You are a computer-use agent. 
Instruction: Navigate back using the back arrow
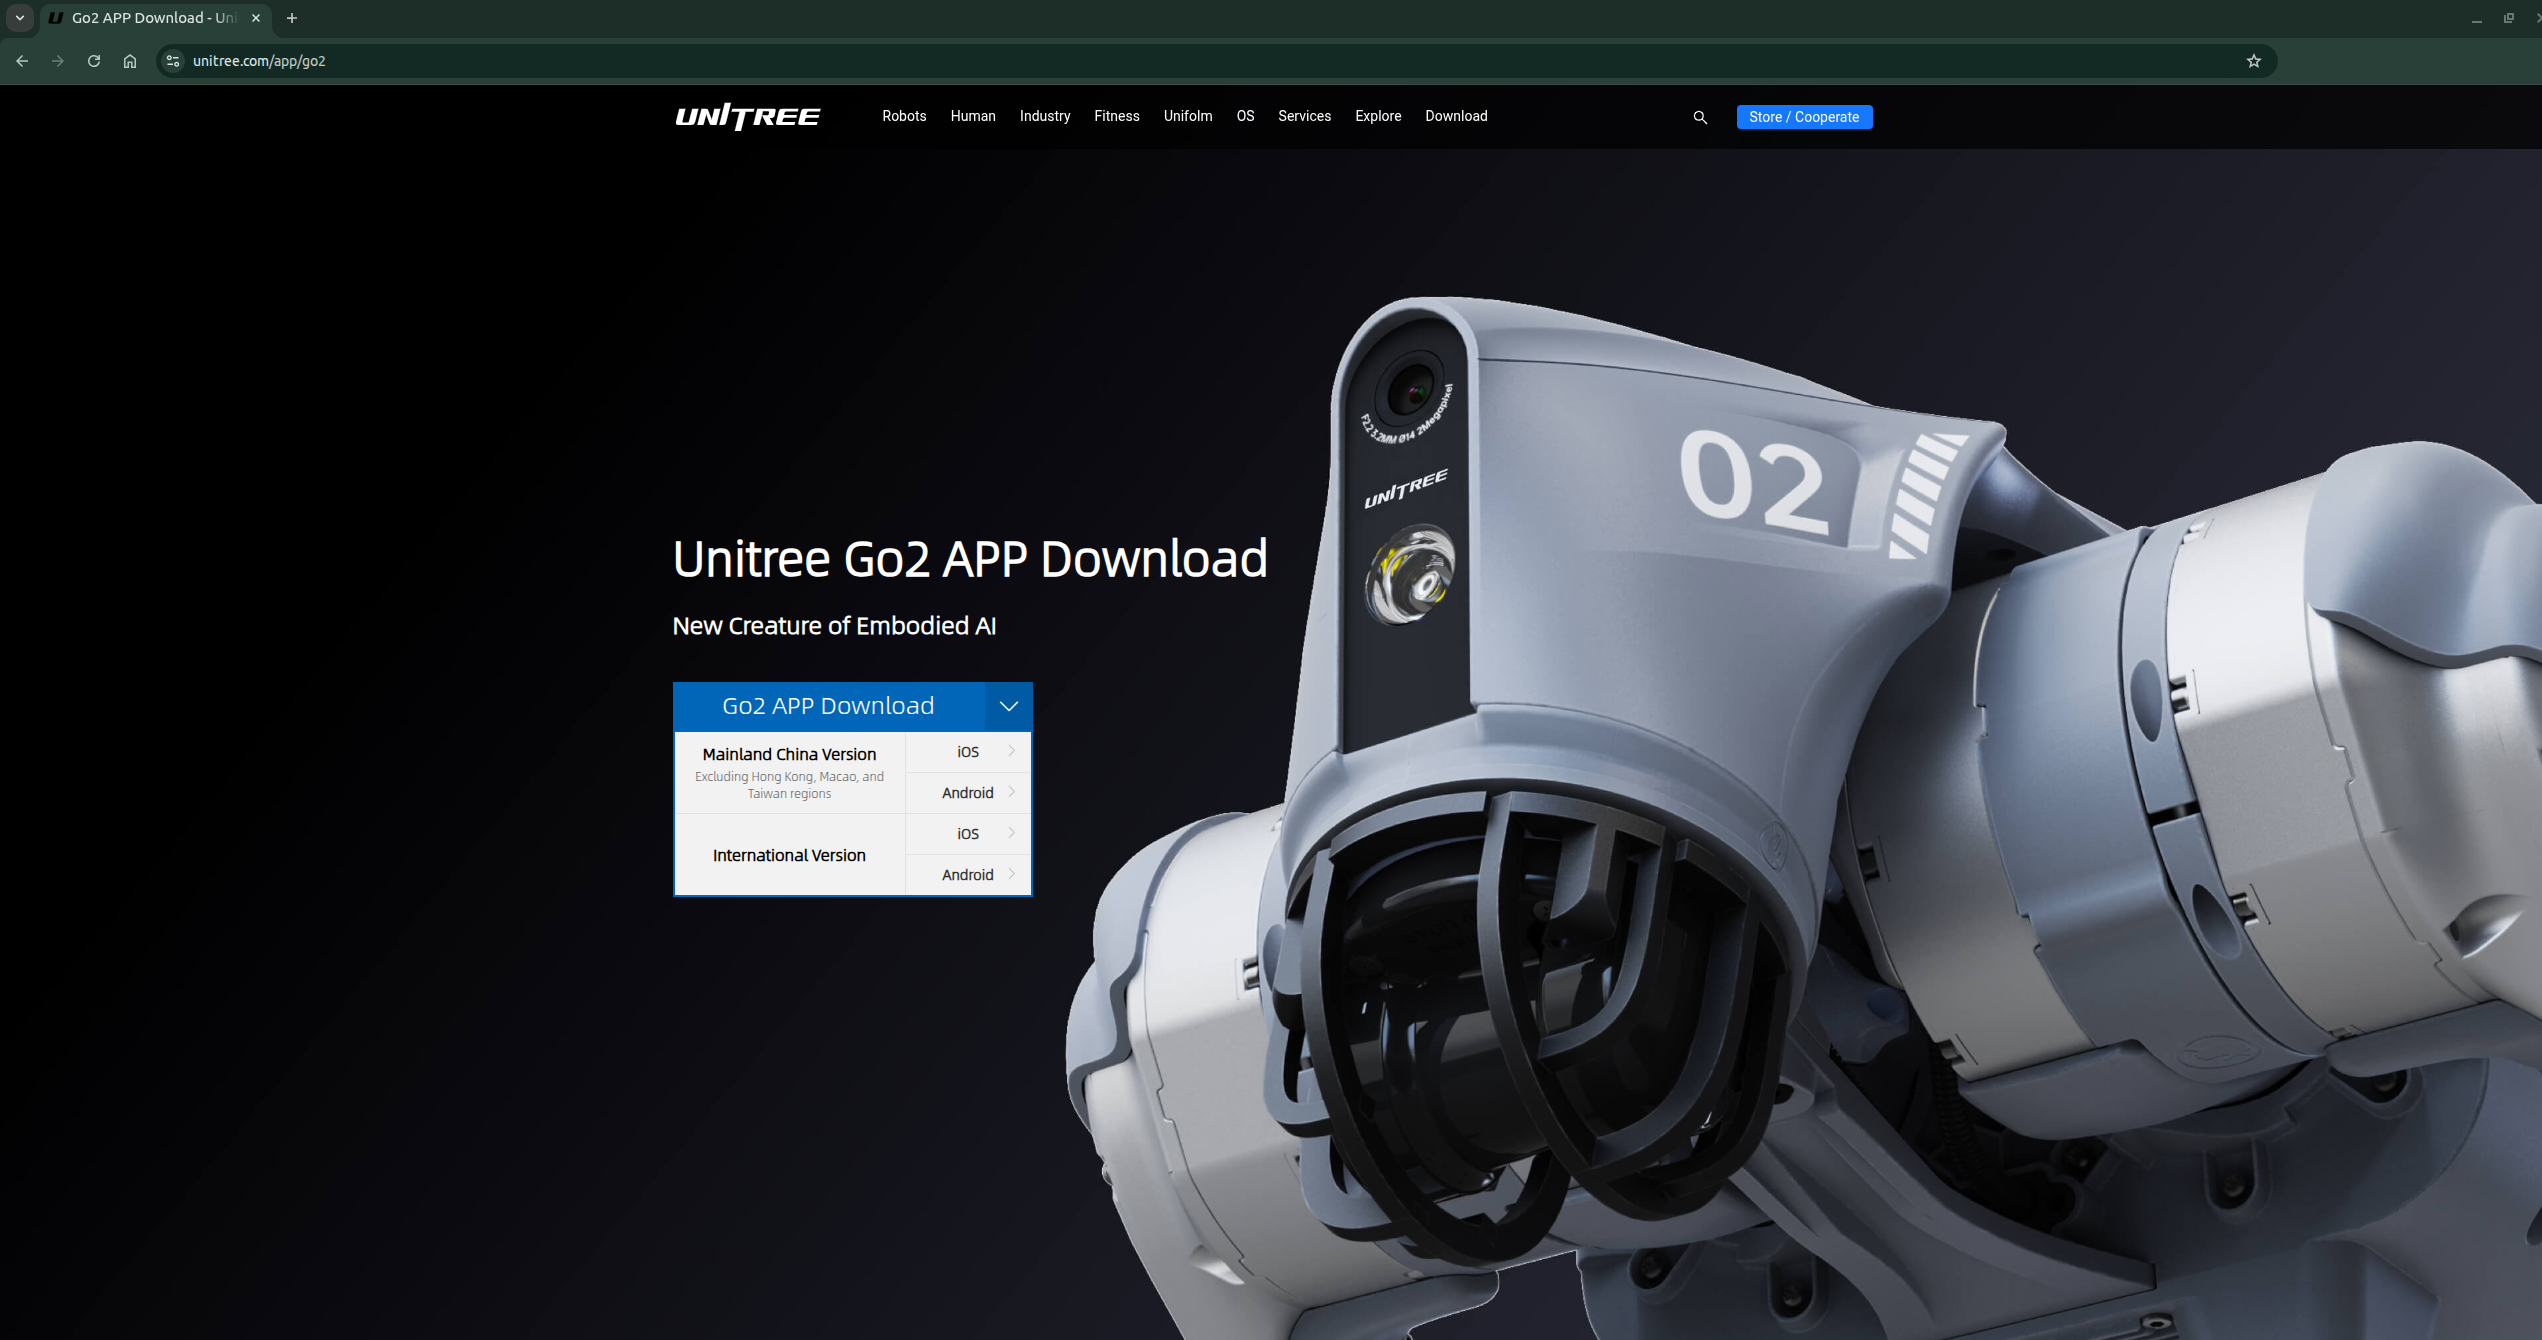22,61
